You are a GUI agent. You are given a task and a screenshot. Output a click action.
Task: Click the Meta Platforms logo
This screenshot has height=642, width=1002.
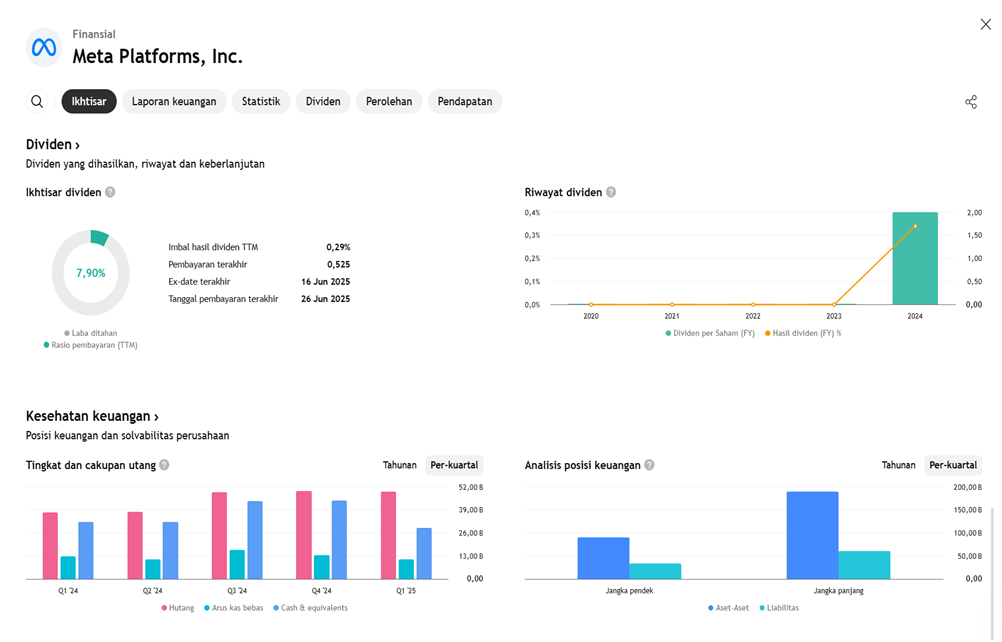click(44, 47)
